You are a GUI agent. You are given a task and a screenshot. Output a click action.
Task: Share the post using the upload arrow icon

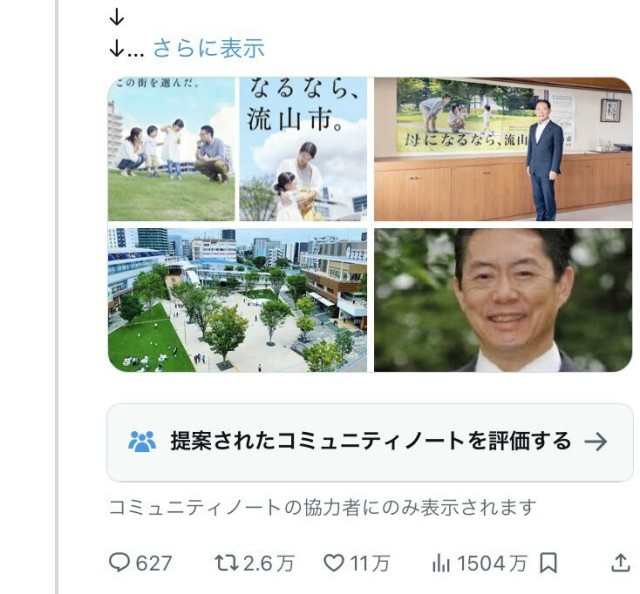pyautogui.click(x=620, y=563)
